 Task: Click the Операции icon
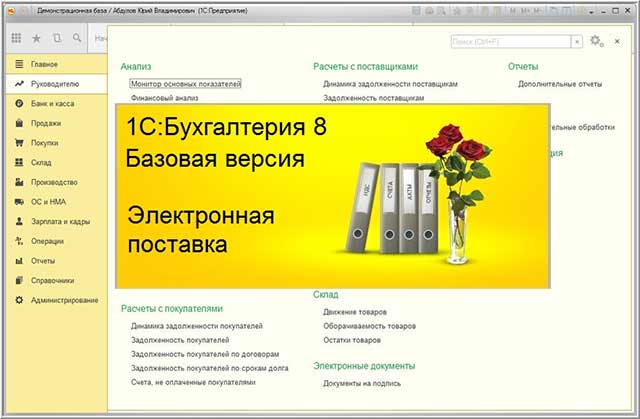(x=19, y=241)
